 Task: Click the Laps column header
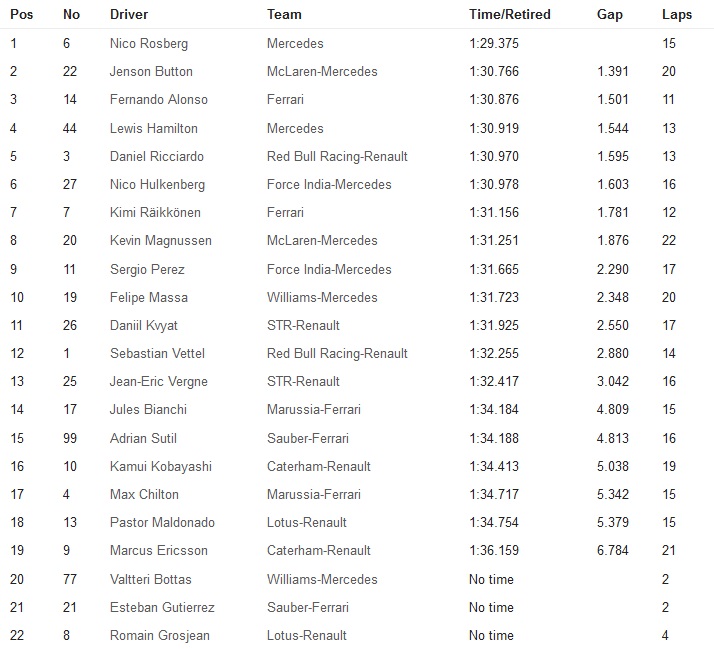(x=677, y=15)
